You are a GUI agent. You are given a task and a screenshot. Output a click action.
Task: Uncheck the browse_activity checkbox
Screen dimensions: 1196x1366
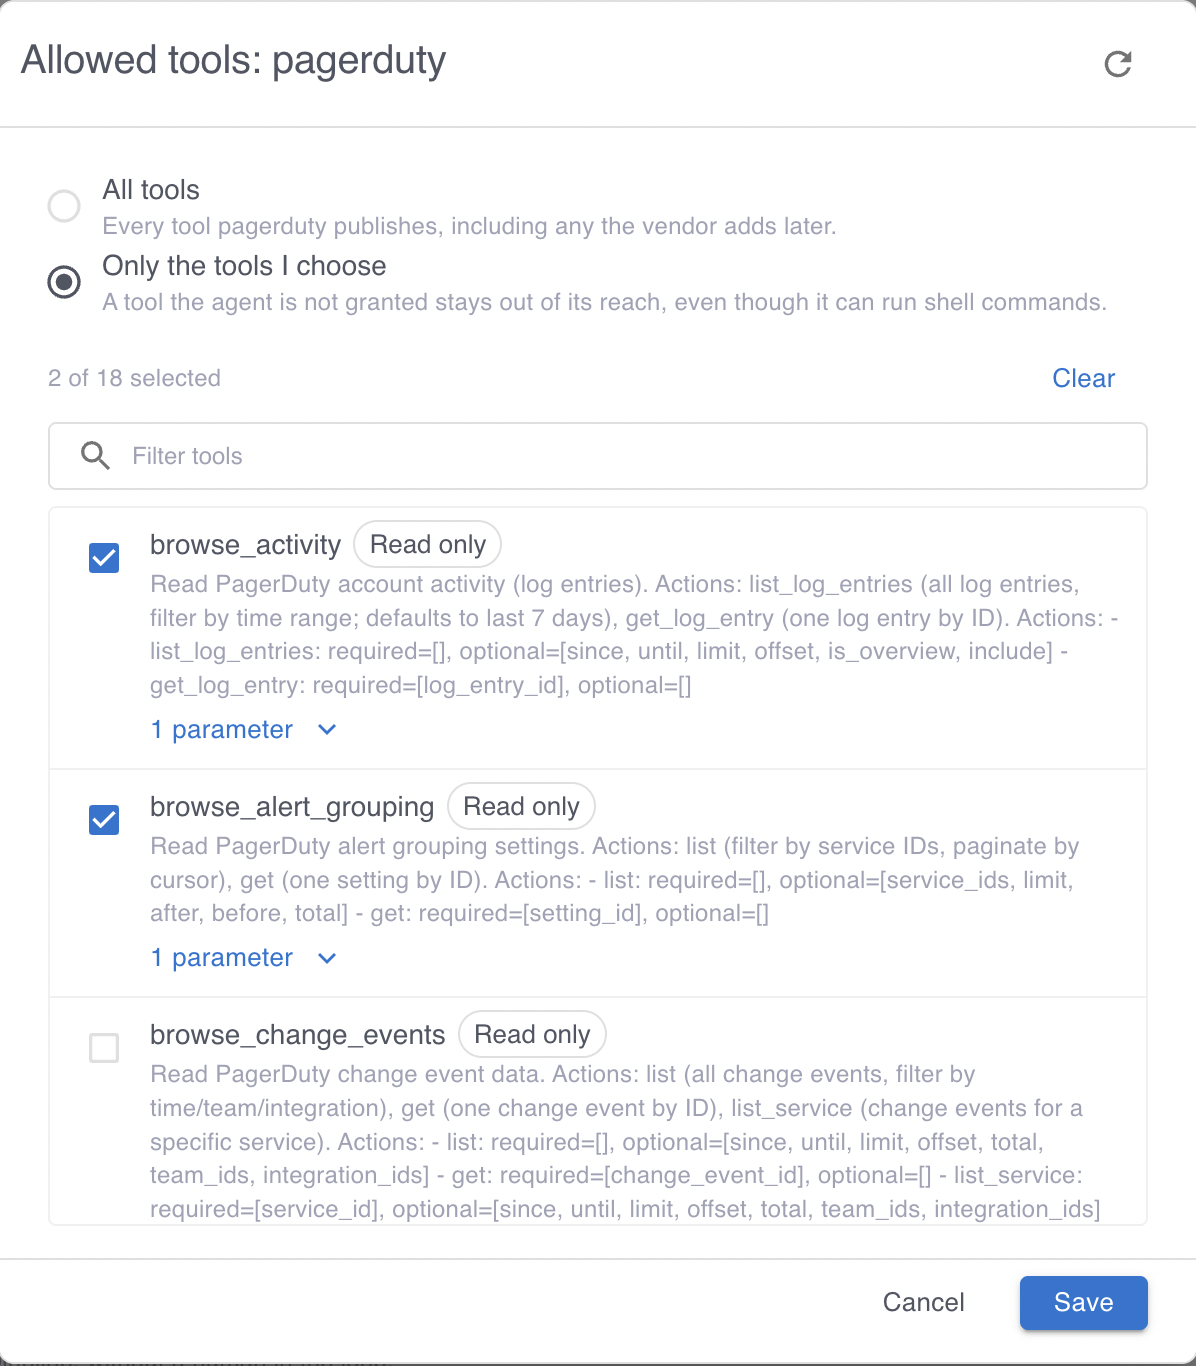104,558
